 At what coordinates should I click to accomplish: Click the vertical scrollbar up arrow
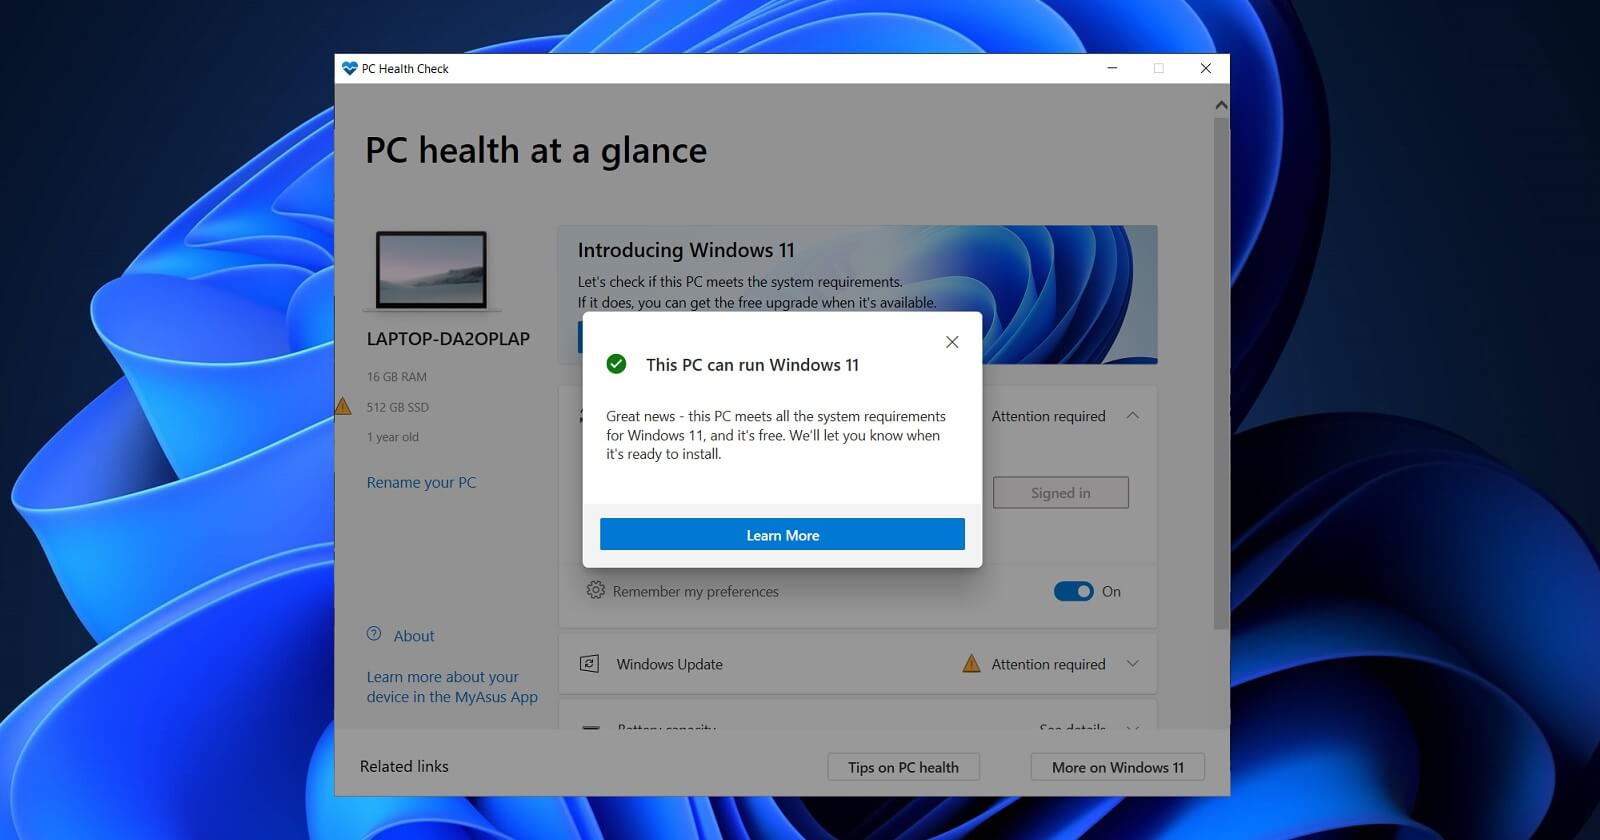coord(1221,105)
